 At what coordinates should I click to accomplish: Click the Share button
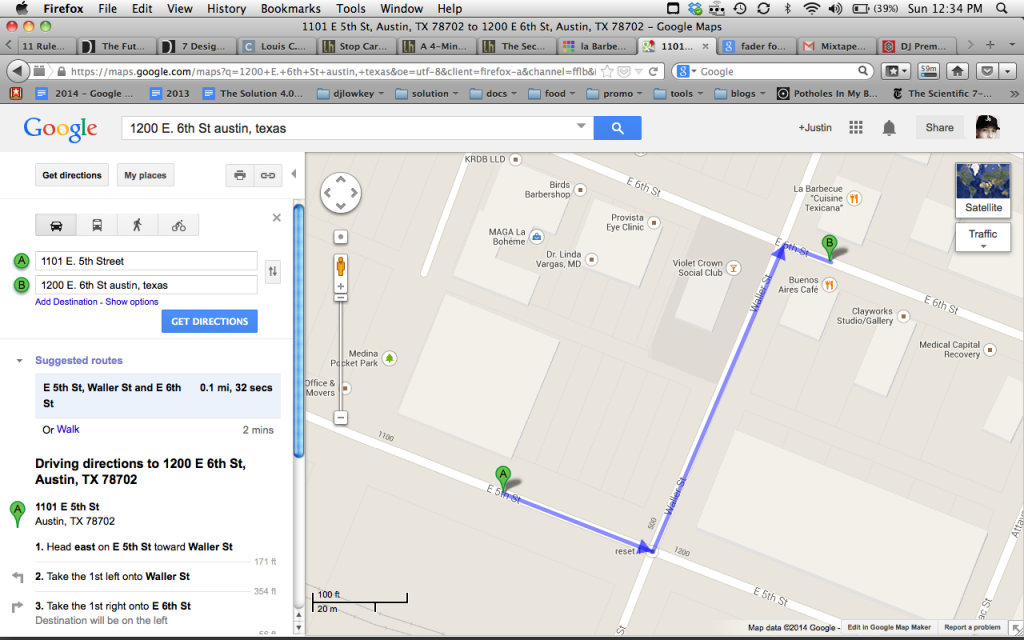point(939,128)
